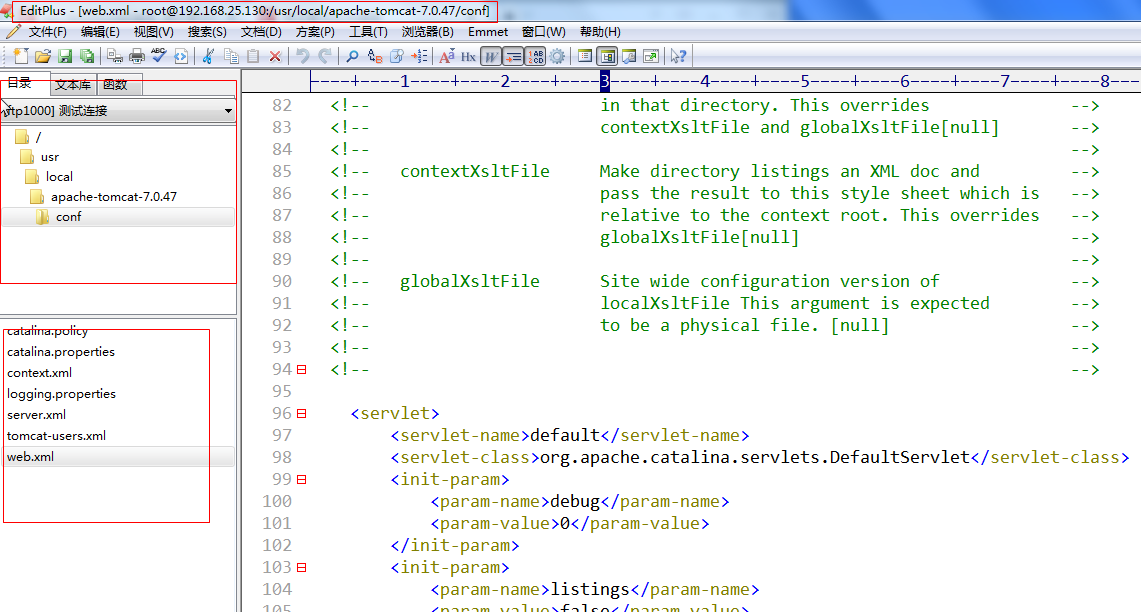
Task: Toggle the Auto Indent icon
Action: pos(513,56)
